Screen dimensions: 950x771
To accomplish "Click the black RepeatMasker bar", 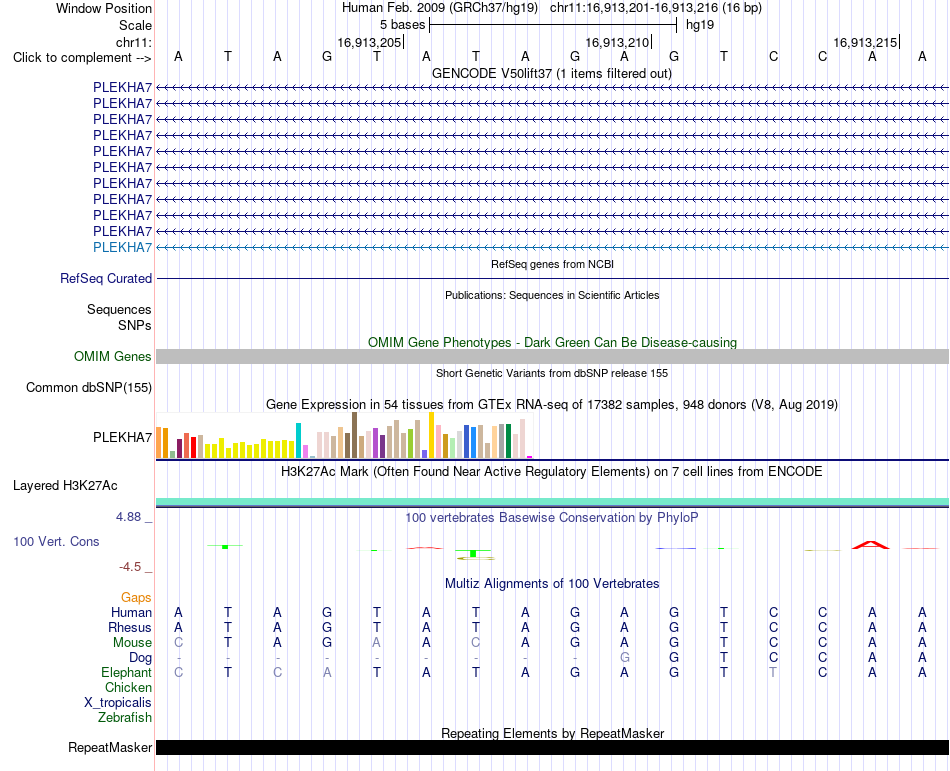I will click(x=552, y=747).
